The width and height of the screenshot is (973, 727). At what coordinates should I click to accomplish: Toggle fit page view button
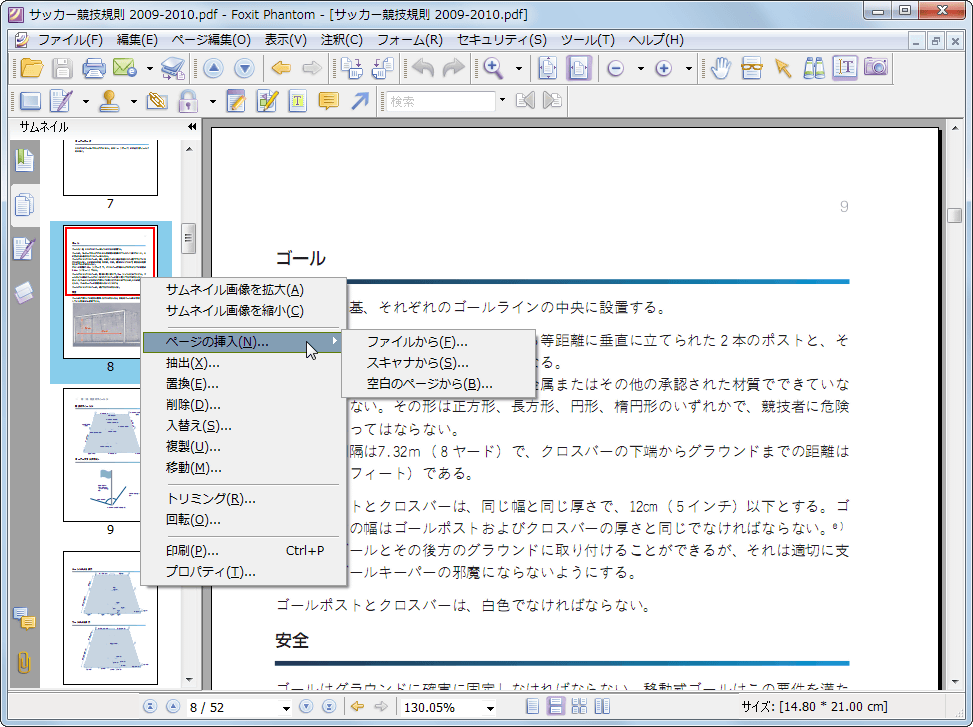[x=548, y=68]
